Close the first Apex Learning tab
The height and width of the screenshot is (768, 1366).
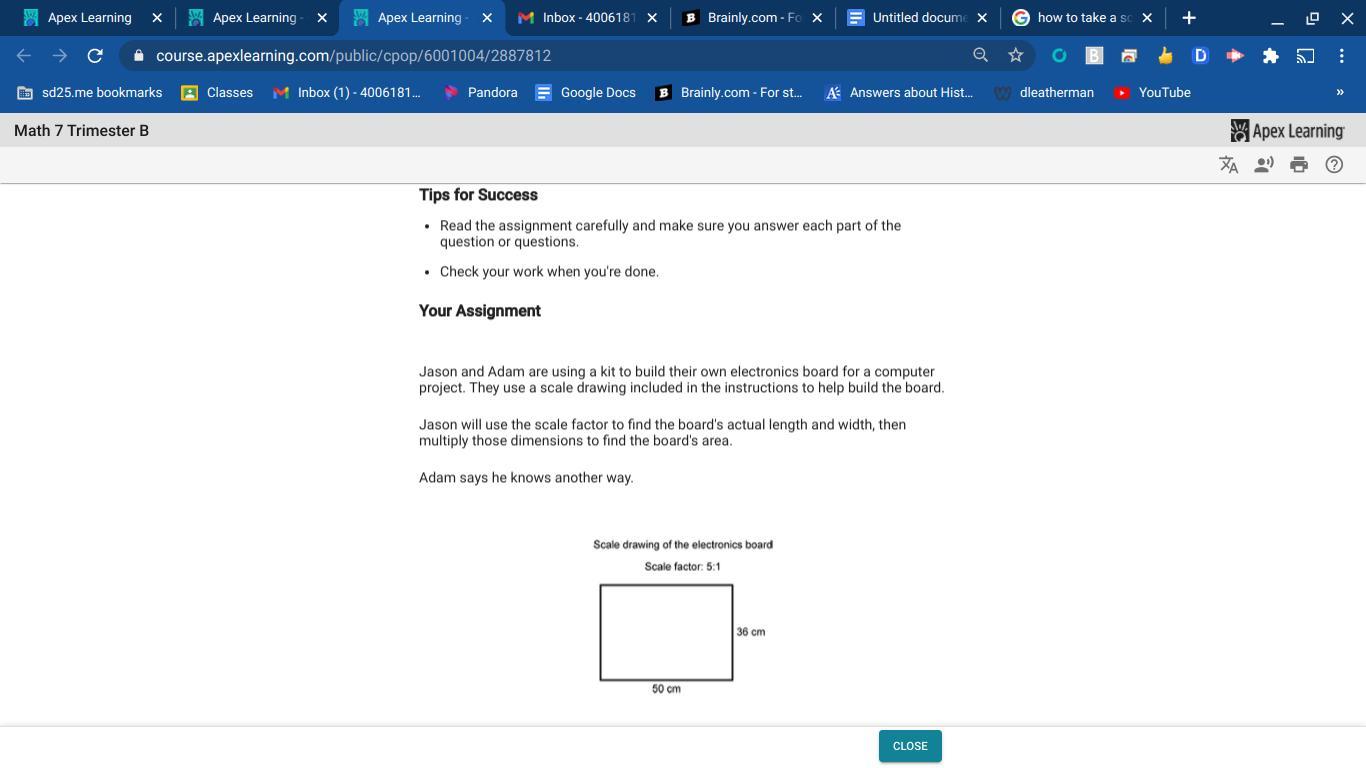(x=157, y=18)
